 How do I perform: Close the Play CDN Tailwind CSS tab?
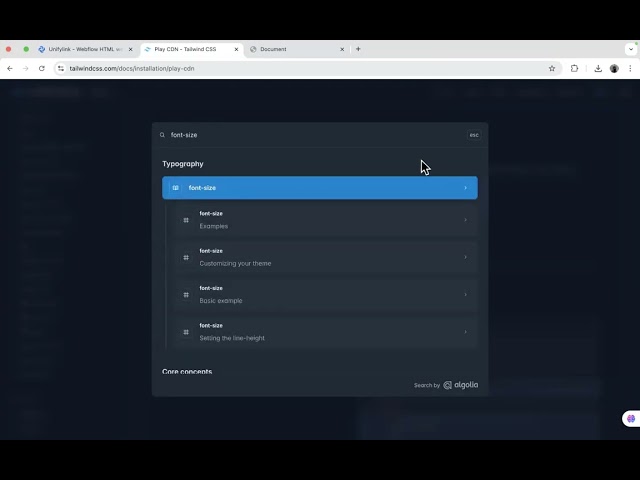[x=236, y=49]
